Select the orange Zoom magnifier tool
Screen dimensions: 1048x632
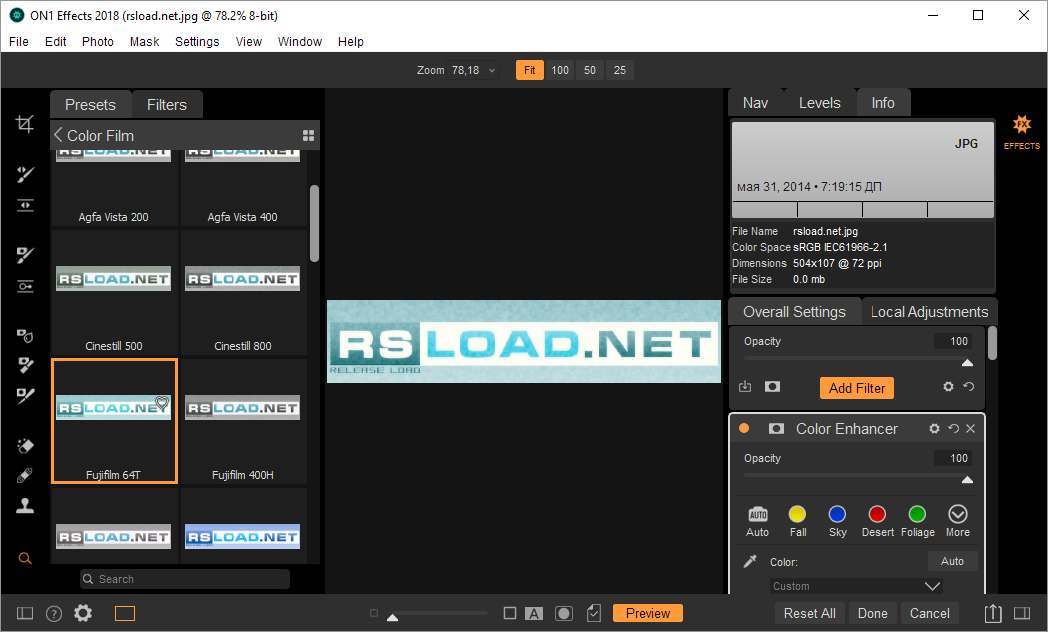pos(25,559)
